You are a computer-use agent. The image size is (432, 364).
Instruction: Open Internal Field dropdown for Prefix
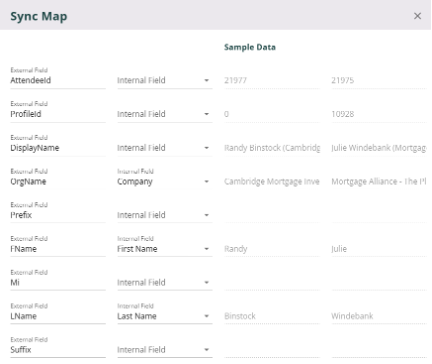tap(165, 215)
